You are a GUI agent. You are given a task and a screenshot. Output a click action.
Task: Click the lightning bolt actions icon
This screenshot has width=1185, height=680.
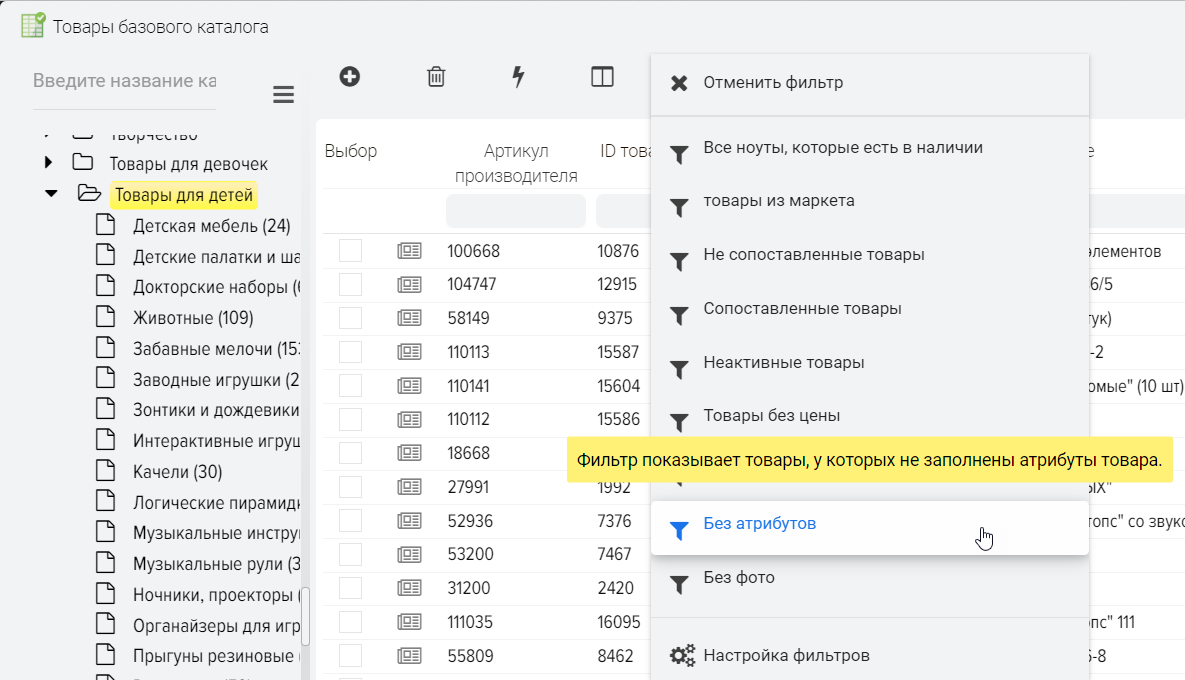(518, 77)
